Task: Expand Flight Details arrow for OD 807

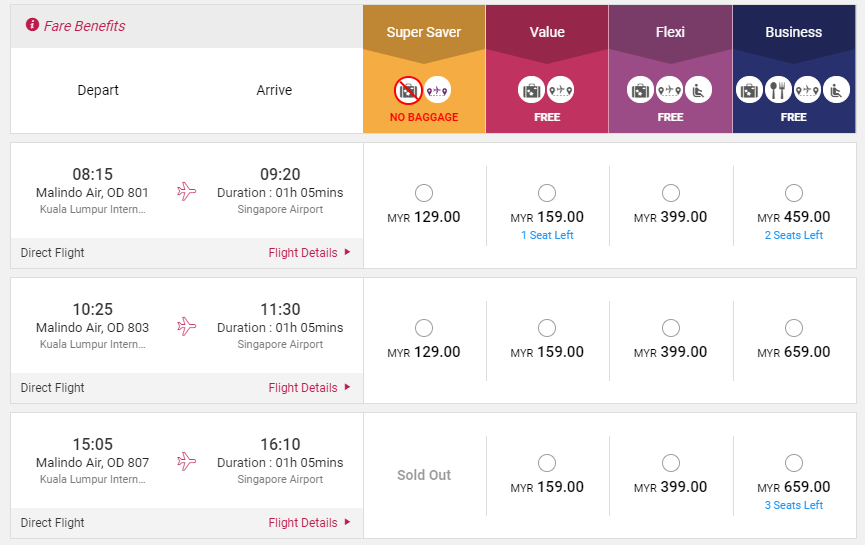Action: pyautogui.click(x=348, y=522)
